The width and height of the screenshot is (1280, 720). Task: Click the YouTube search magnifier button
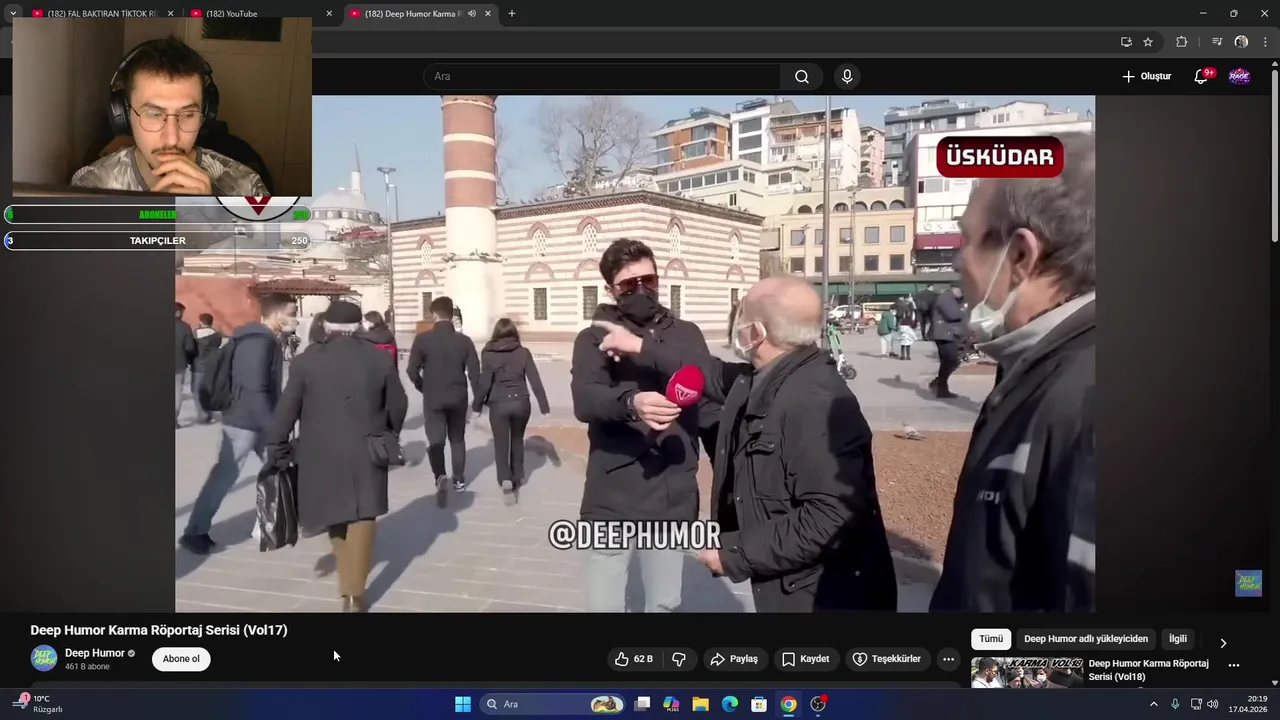pos(802,77)
